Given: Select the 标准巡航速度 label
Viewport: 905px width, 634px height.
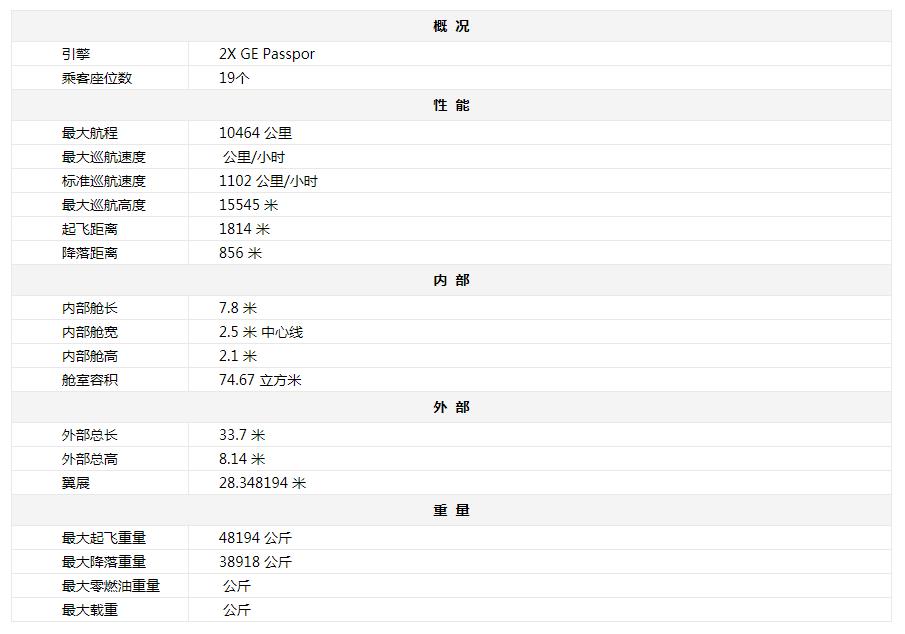Looking at the screenshot, I should (104, 181).
